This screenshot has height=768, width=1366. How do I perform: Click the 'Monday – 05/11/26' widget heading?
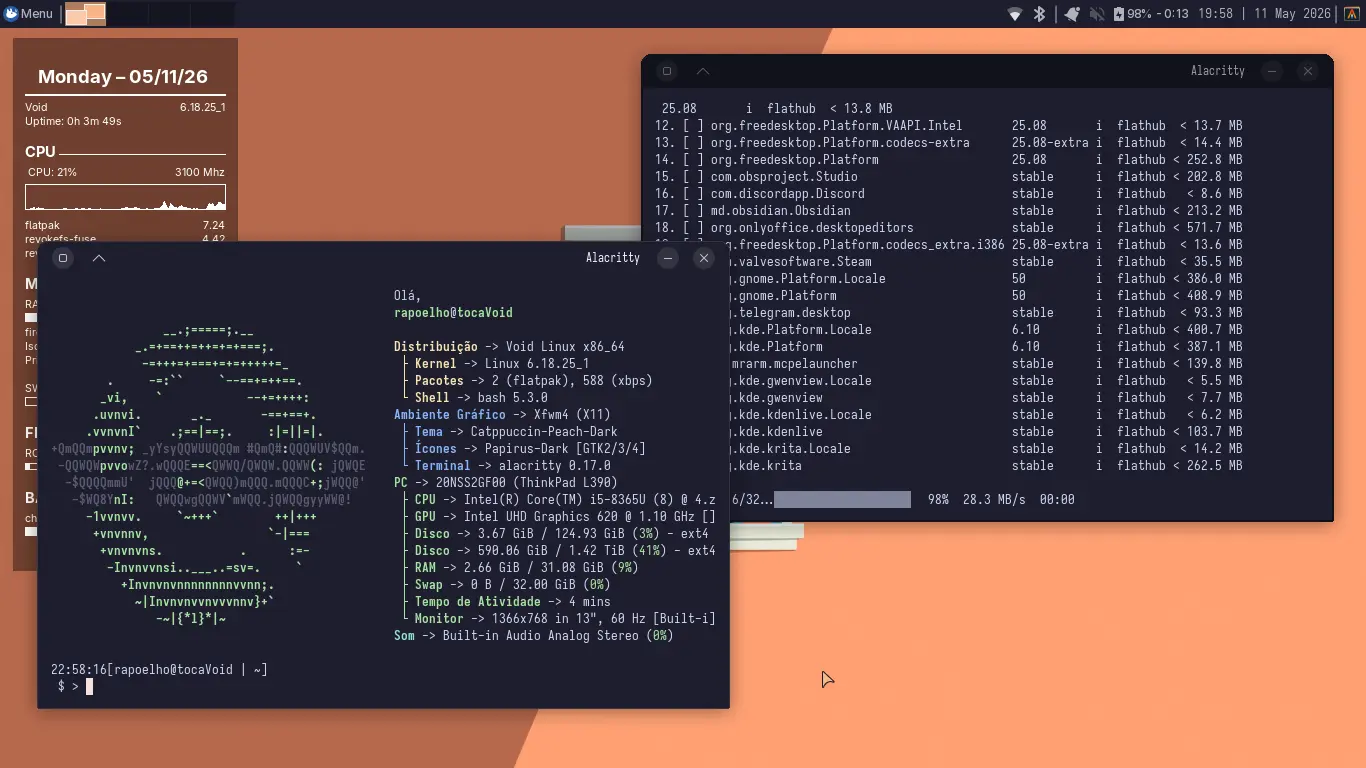[123, 77]
